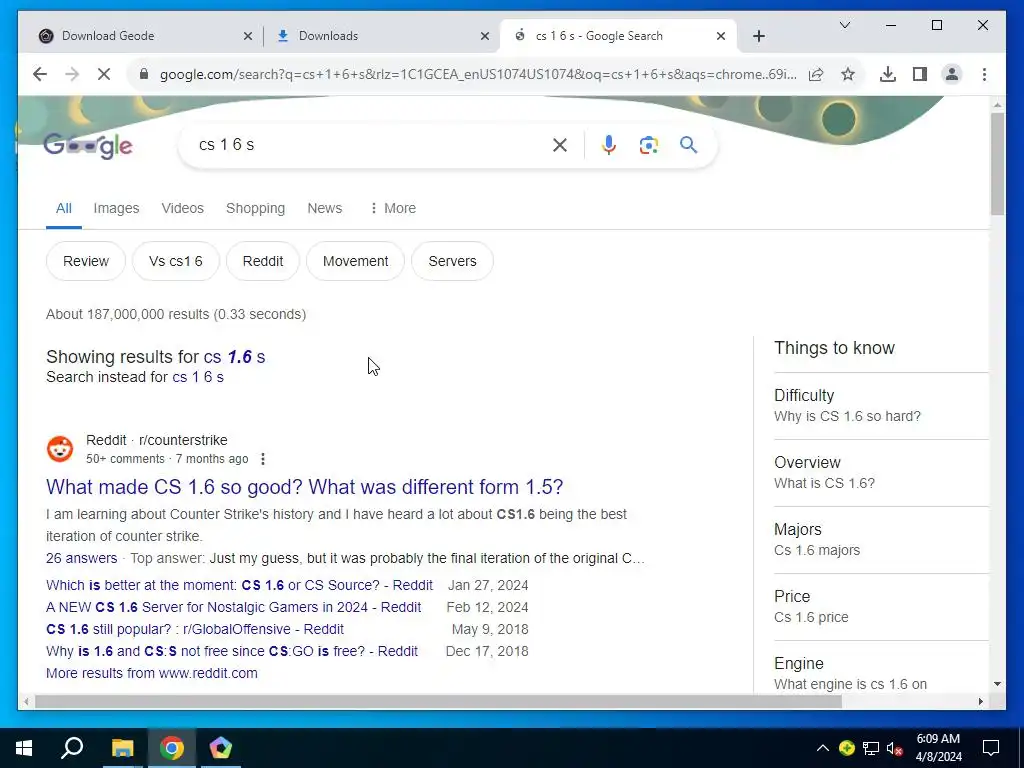Image resolution: width=1024 pixels, height=768 pixels.
Task: Click the scroll down arrow
Action: pyautogui.click(x=997, y=684)
